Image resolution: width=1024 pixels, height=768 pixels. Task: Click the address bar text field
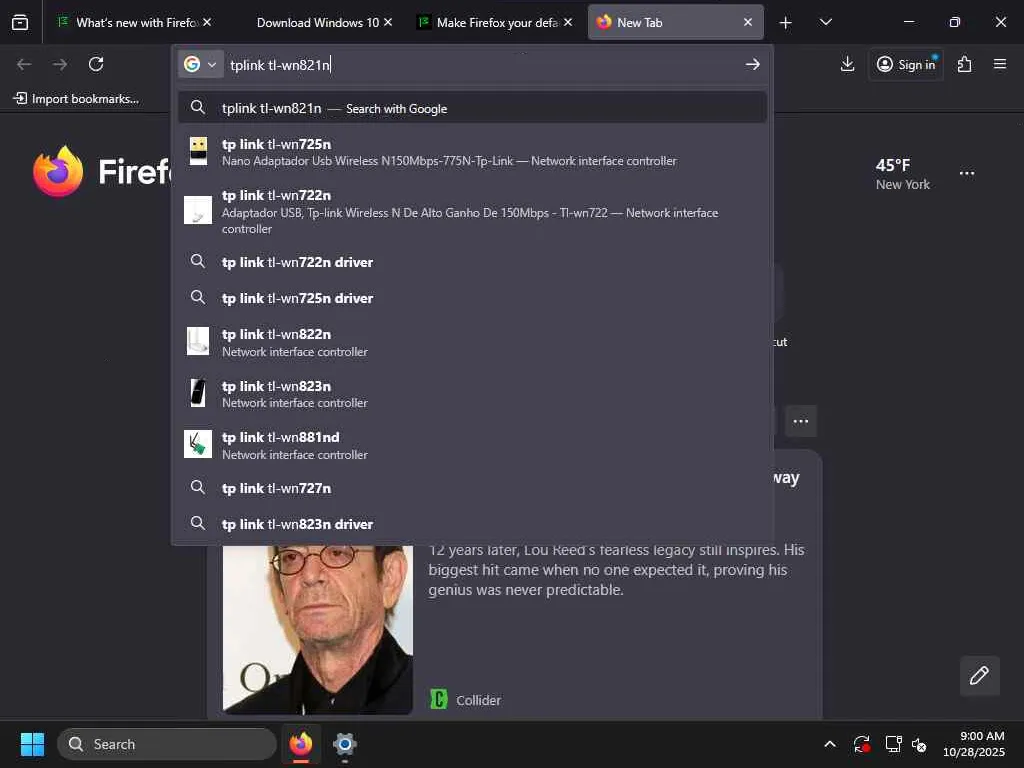point(483,65)
